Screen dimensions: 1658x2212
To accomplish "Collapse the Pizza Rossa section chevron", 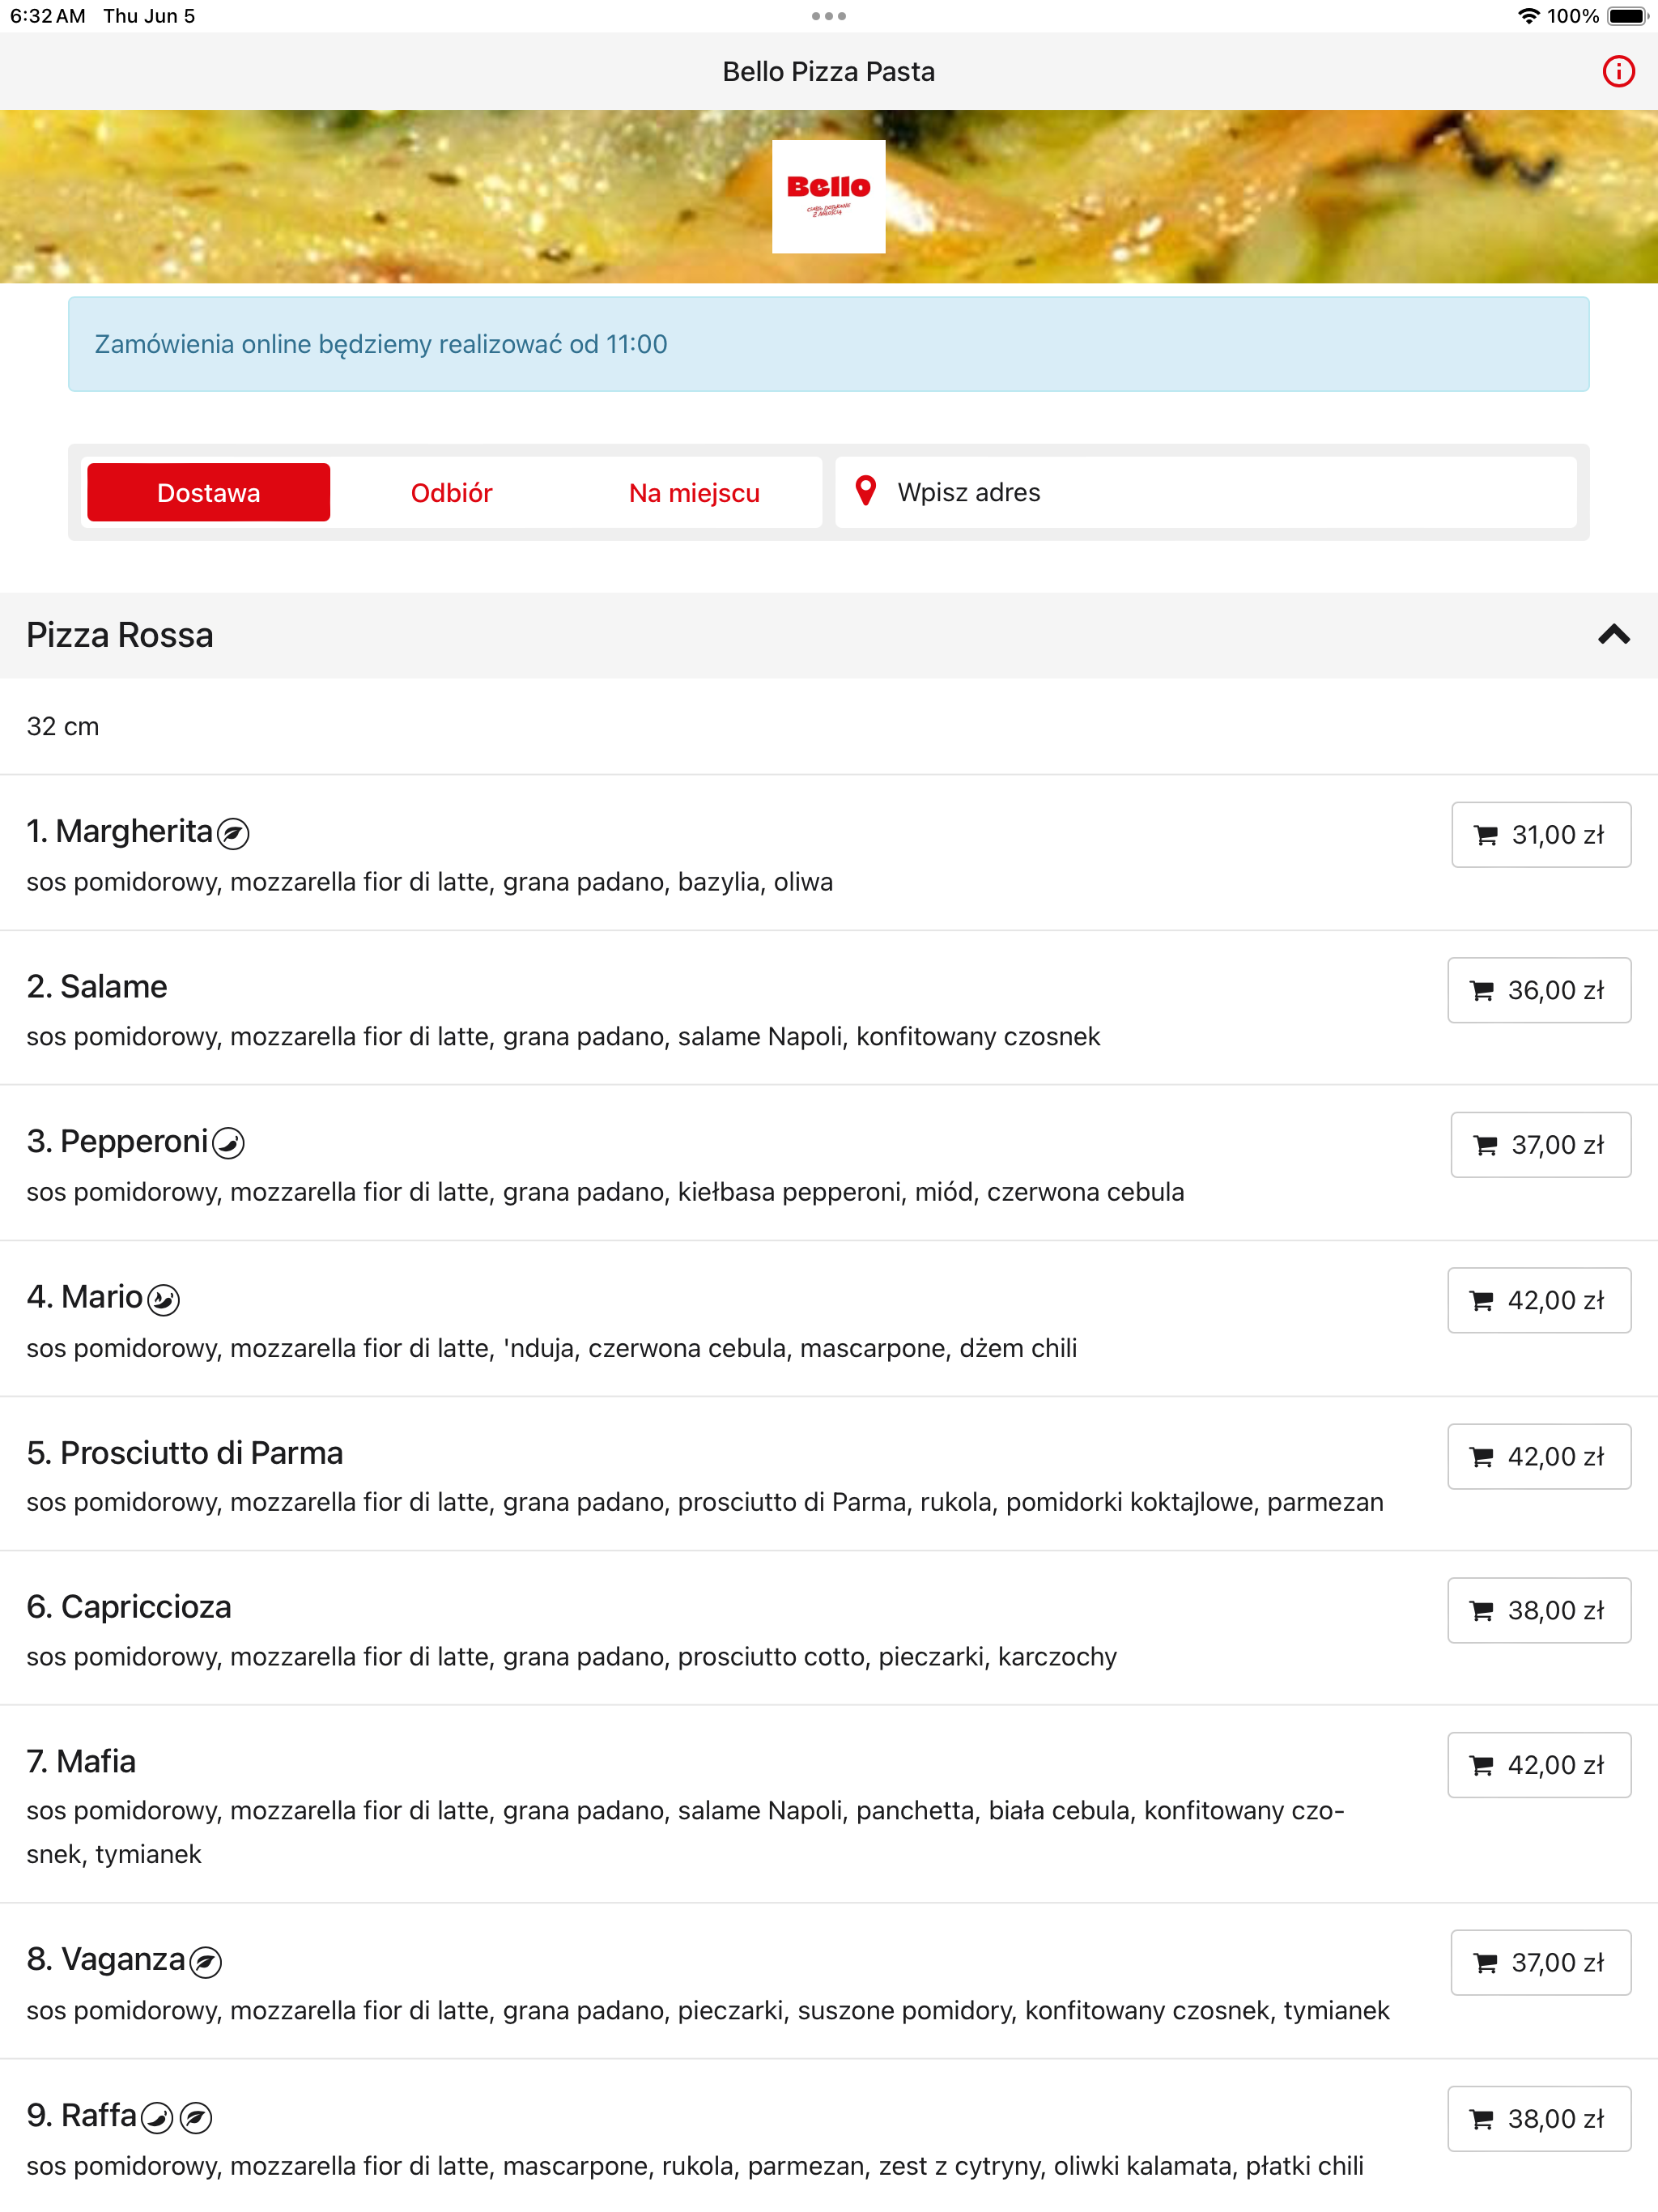I will [x=1613, y=635].
